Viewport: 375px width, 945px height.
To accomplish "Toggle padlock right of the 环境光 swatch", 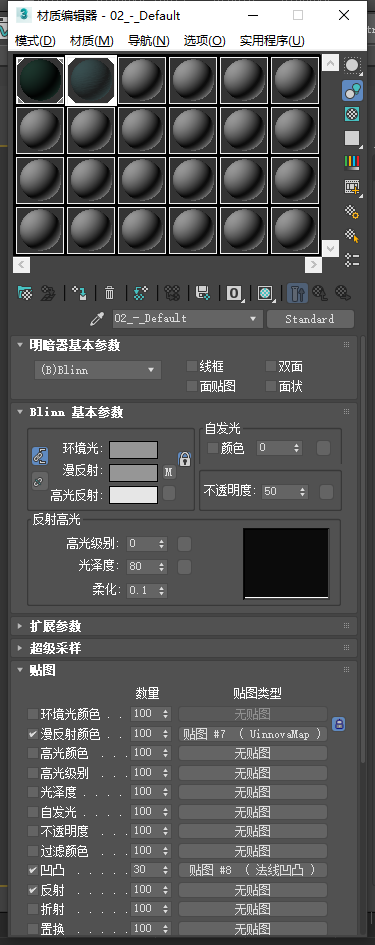I will coord(184,459).
